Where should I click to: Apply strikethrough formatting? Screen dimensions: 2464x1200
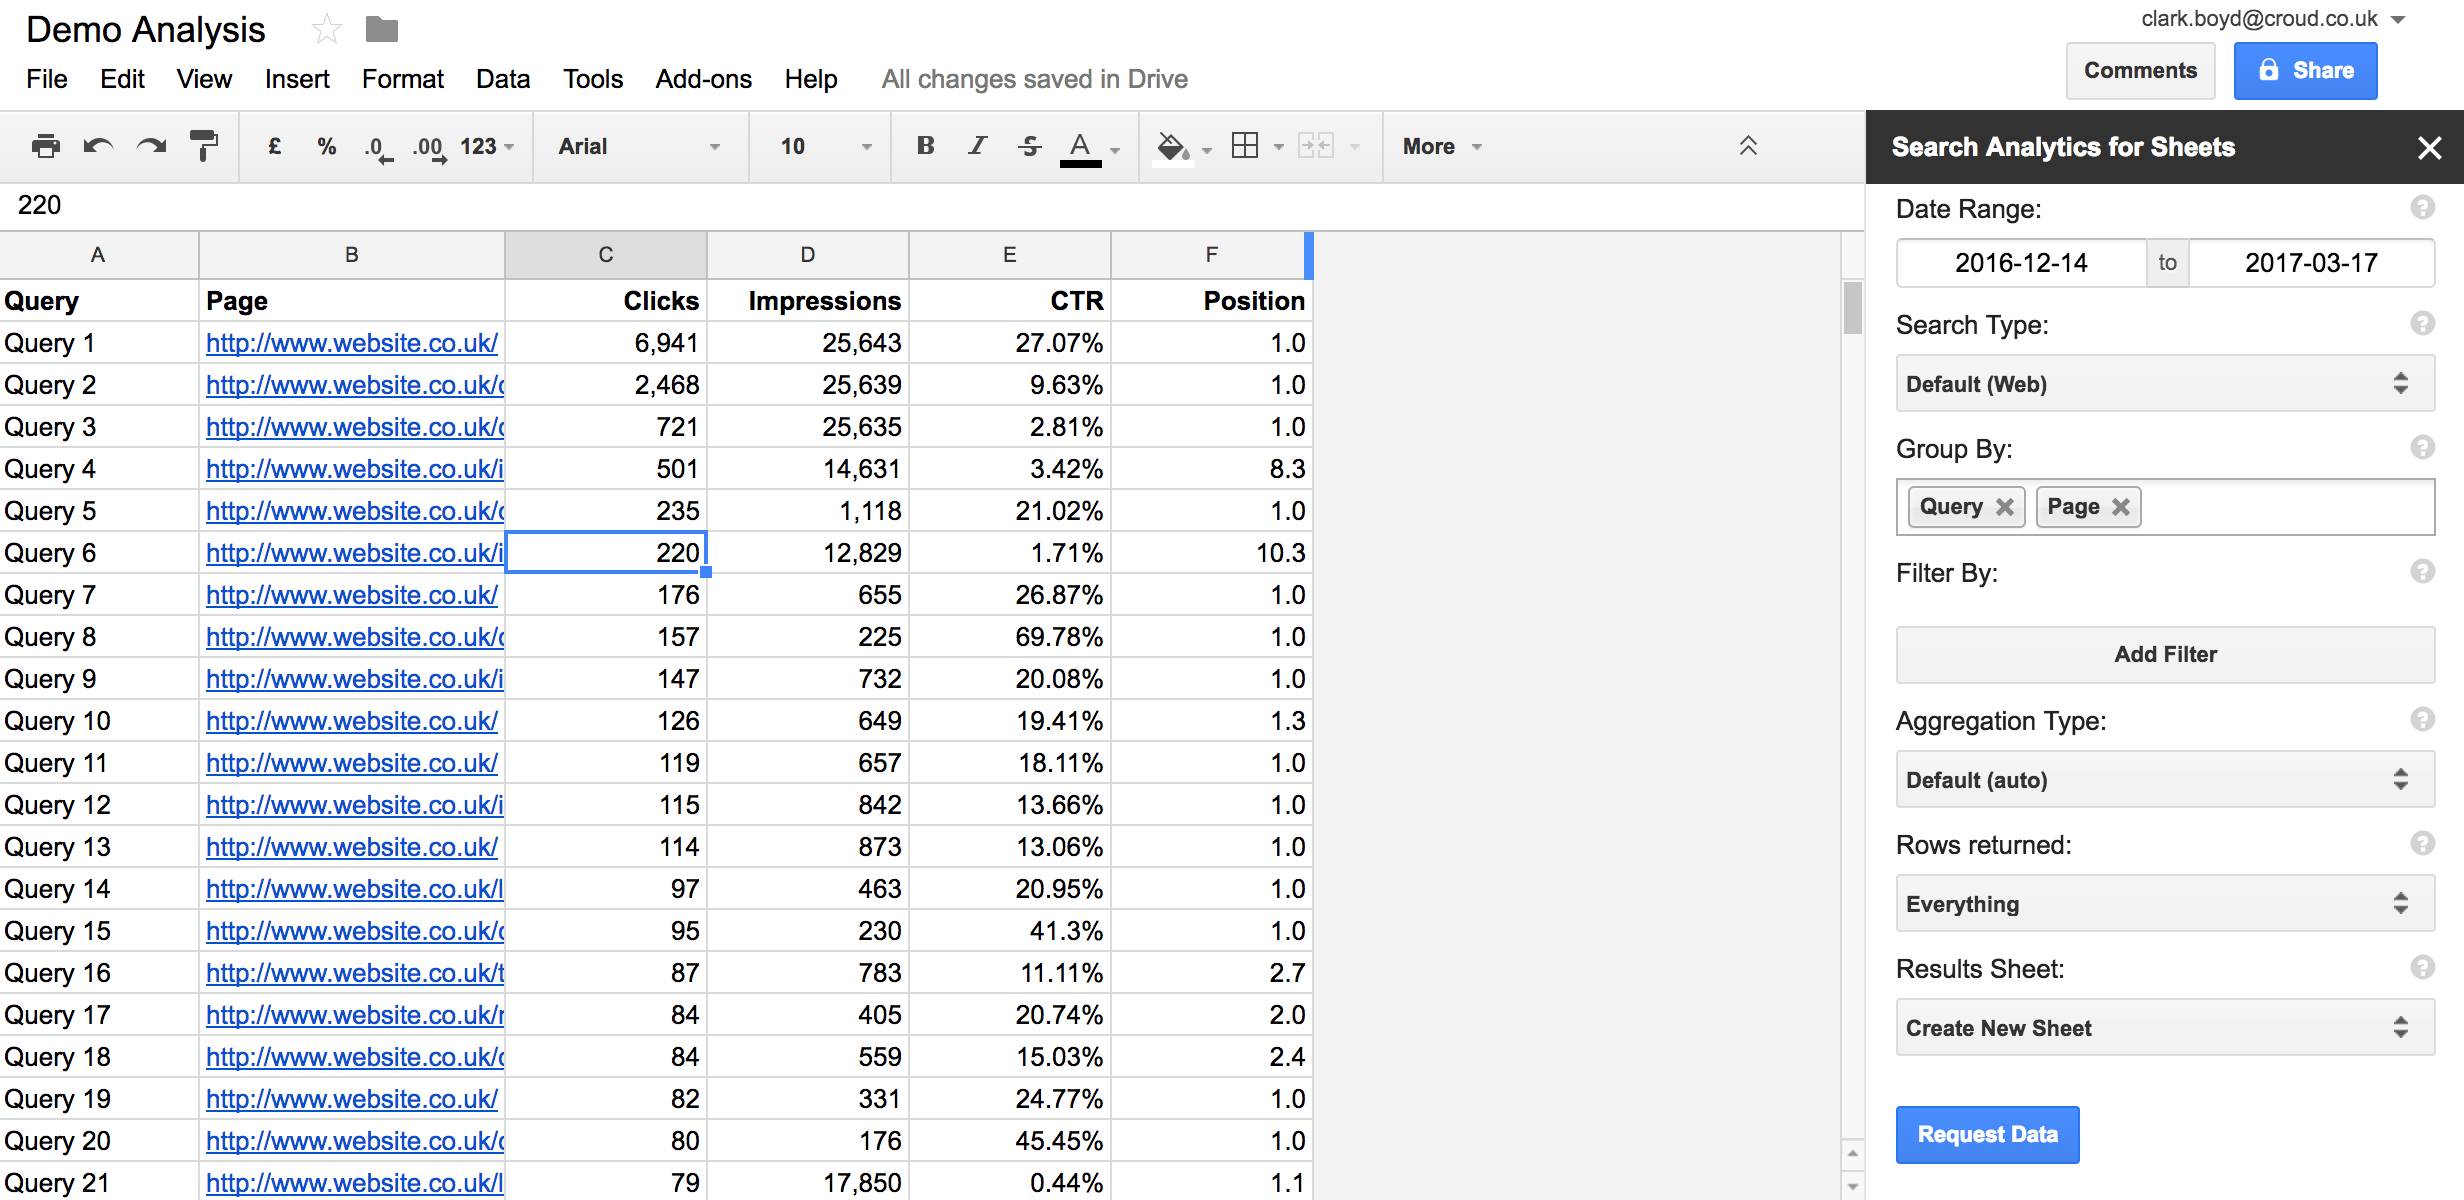(x=1029, y=147)
